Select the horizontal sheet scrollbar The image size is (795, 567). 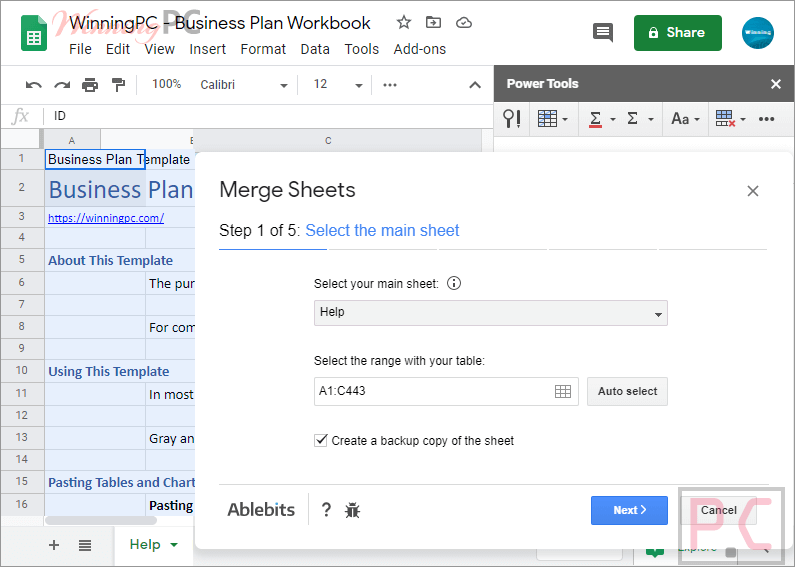pyautogui.click(x=101, y=520)
